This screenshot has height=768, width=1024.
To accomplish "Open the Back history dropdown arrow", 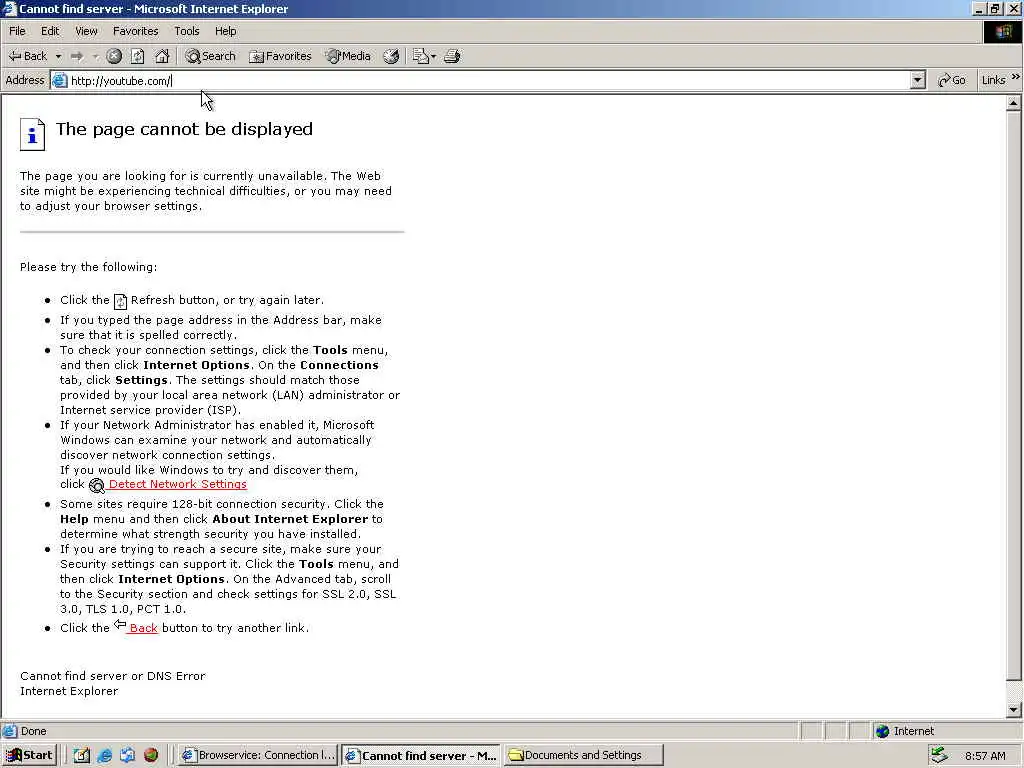I will tap(58, 56).
